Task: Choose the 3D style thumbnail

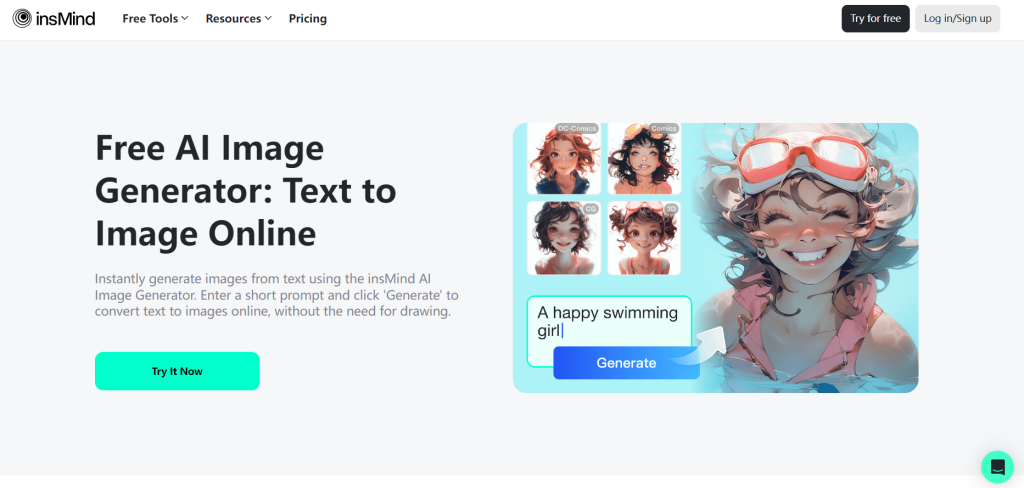Action: tap(644, 238)
